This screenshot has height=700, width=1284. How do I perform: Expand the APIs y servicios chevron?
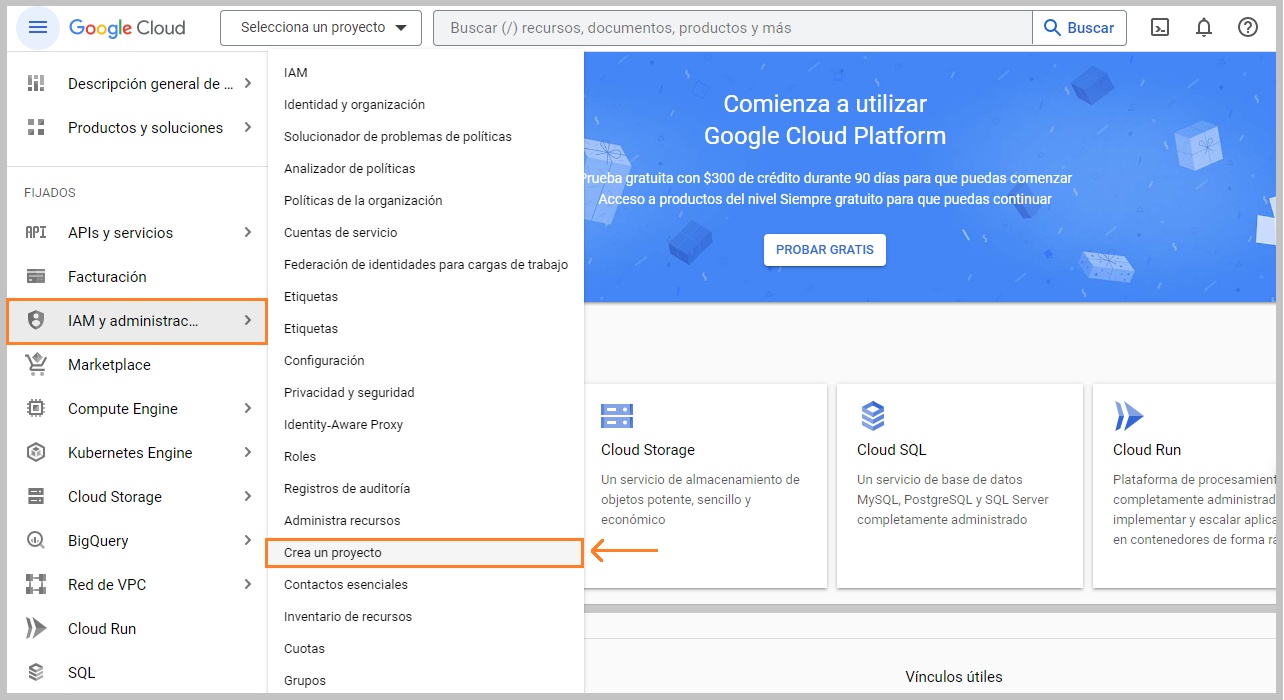click(x=248, y=233)
